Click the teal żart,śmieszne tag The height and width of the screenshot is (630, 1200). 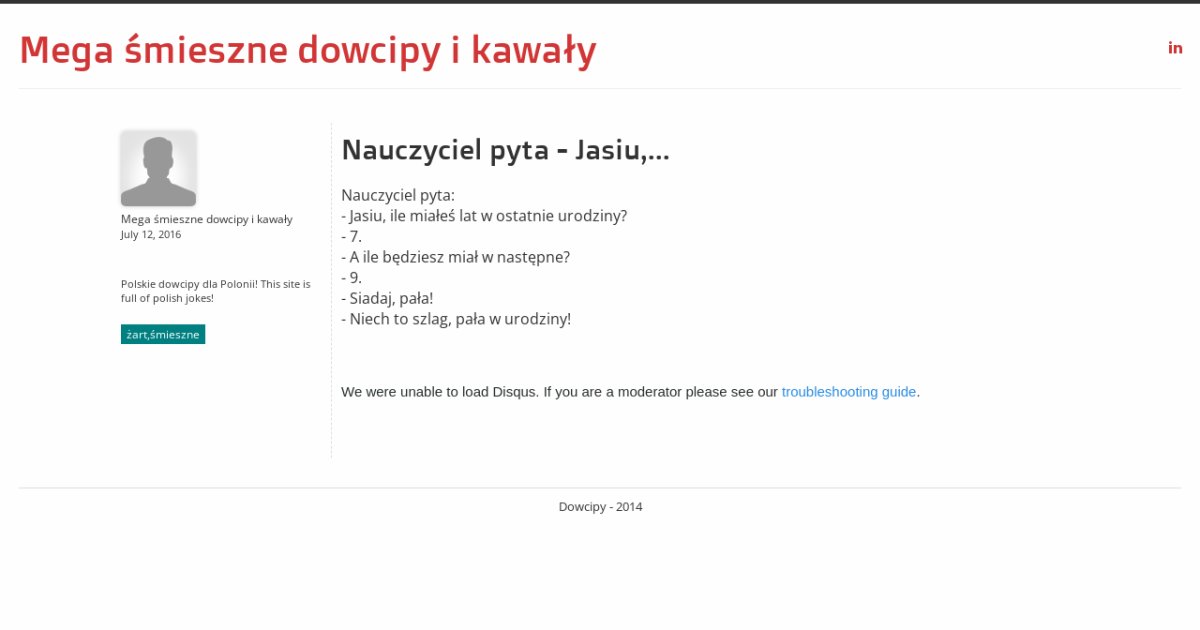163,334
